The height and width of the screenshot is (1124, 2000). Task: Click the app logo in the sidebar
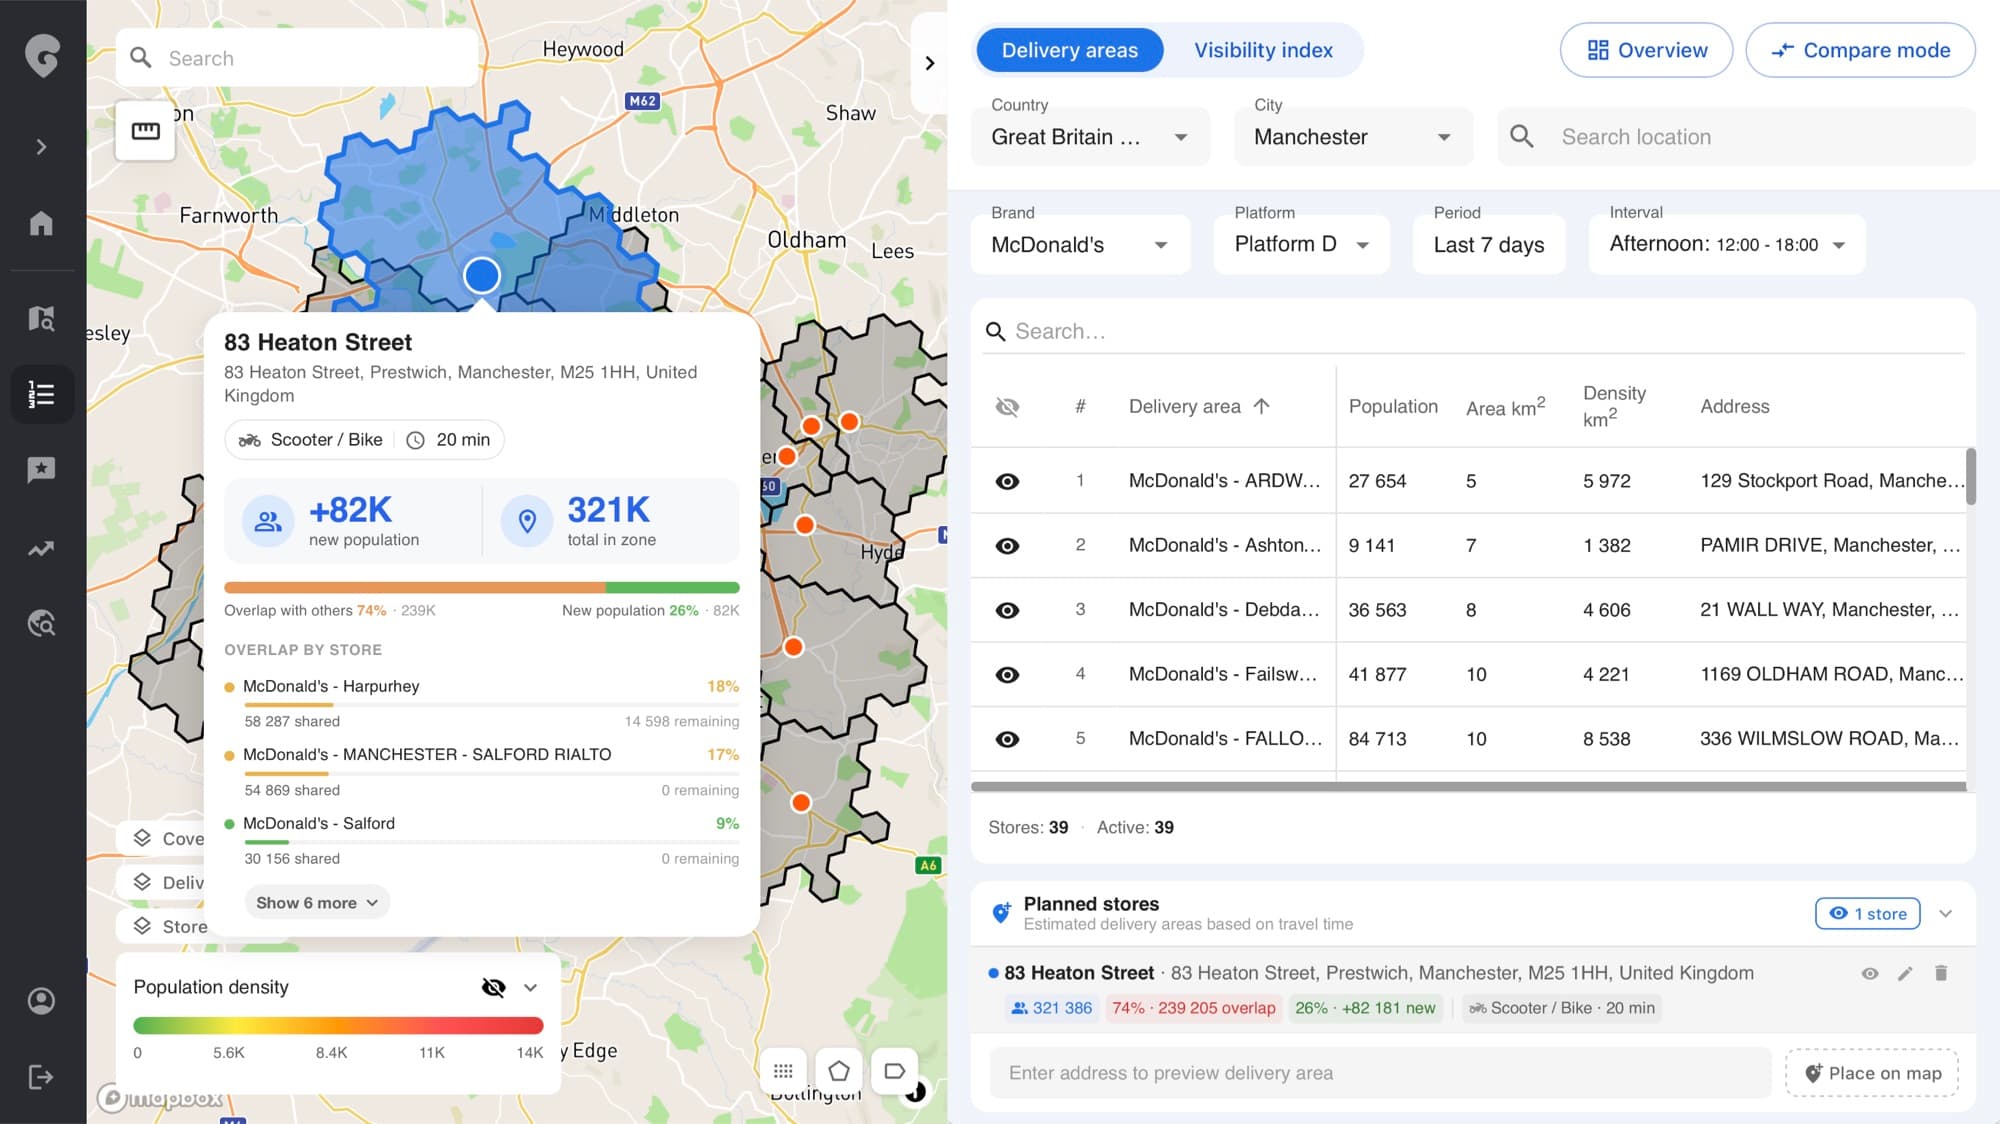click(x=42, y=55)
